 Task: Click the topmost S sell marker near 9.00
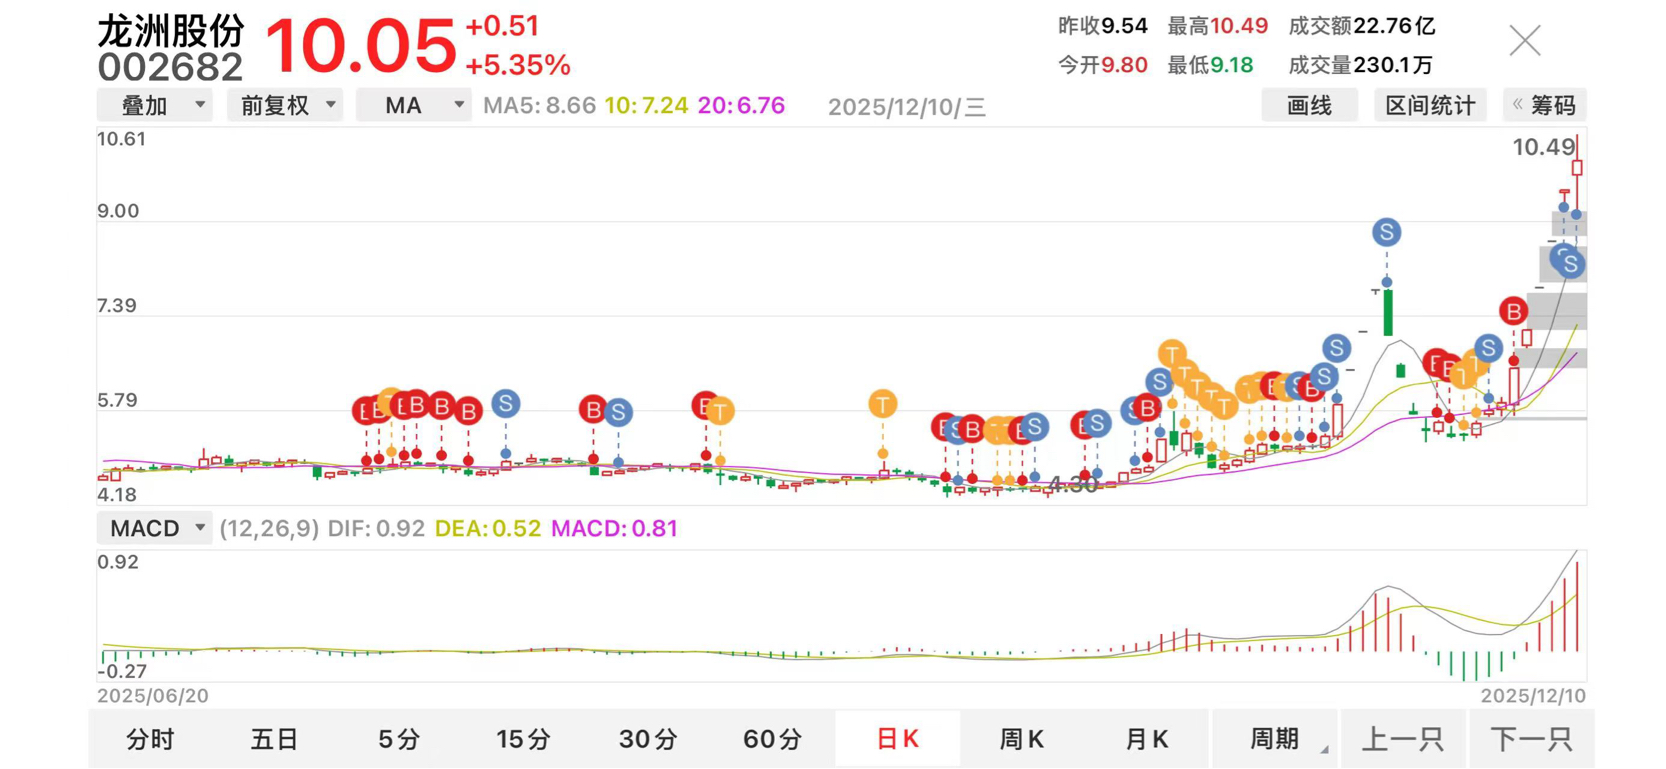pyautogui.click(x=1386, y=233)
